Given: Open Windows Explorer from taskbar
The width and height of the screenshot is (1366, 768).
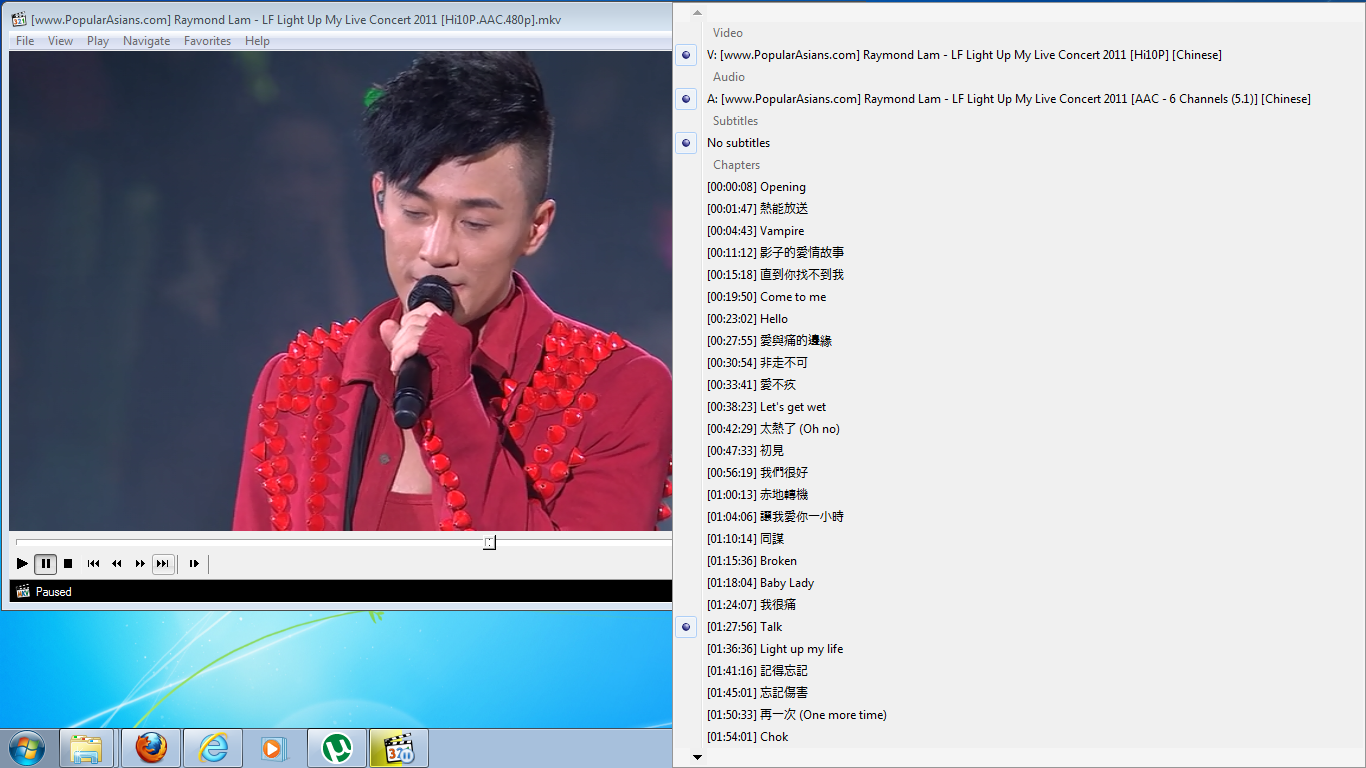Looking at the screenshot, I should click(87, 748).
